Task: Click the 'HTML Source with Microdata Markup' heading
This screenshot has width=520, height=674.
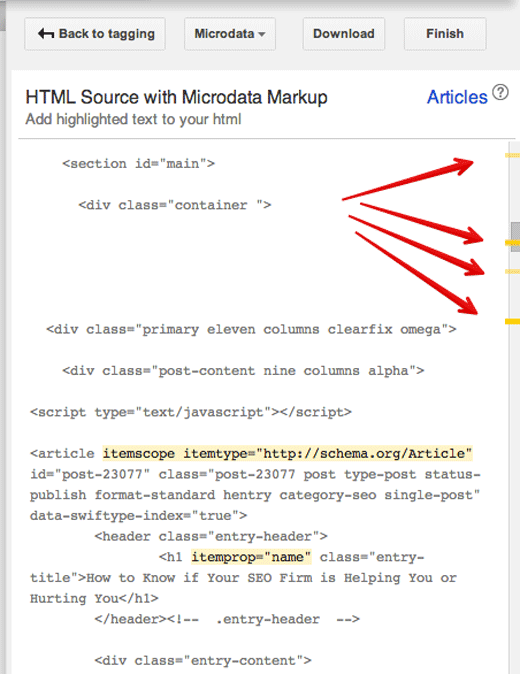Action: pos(176,97)
